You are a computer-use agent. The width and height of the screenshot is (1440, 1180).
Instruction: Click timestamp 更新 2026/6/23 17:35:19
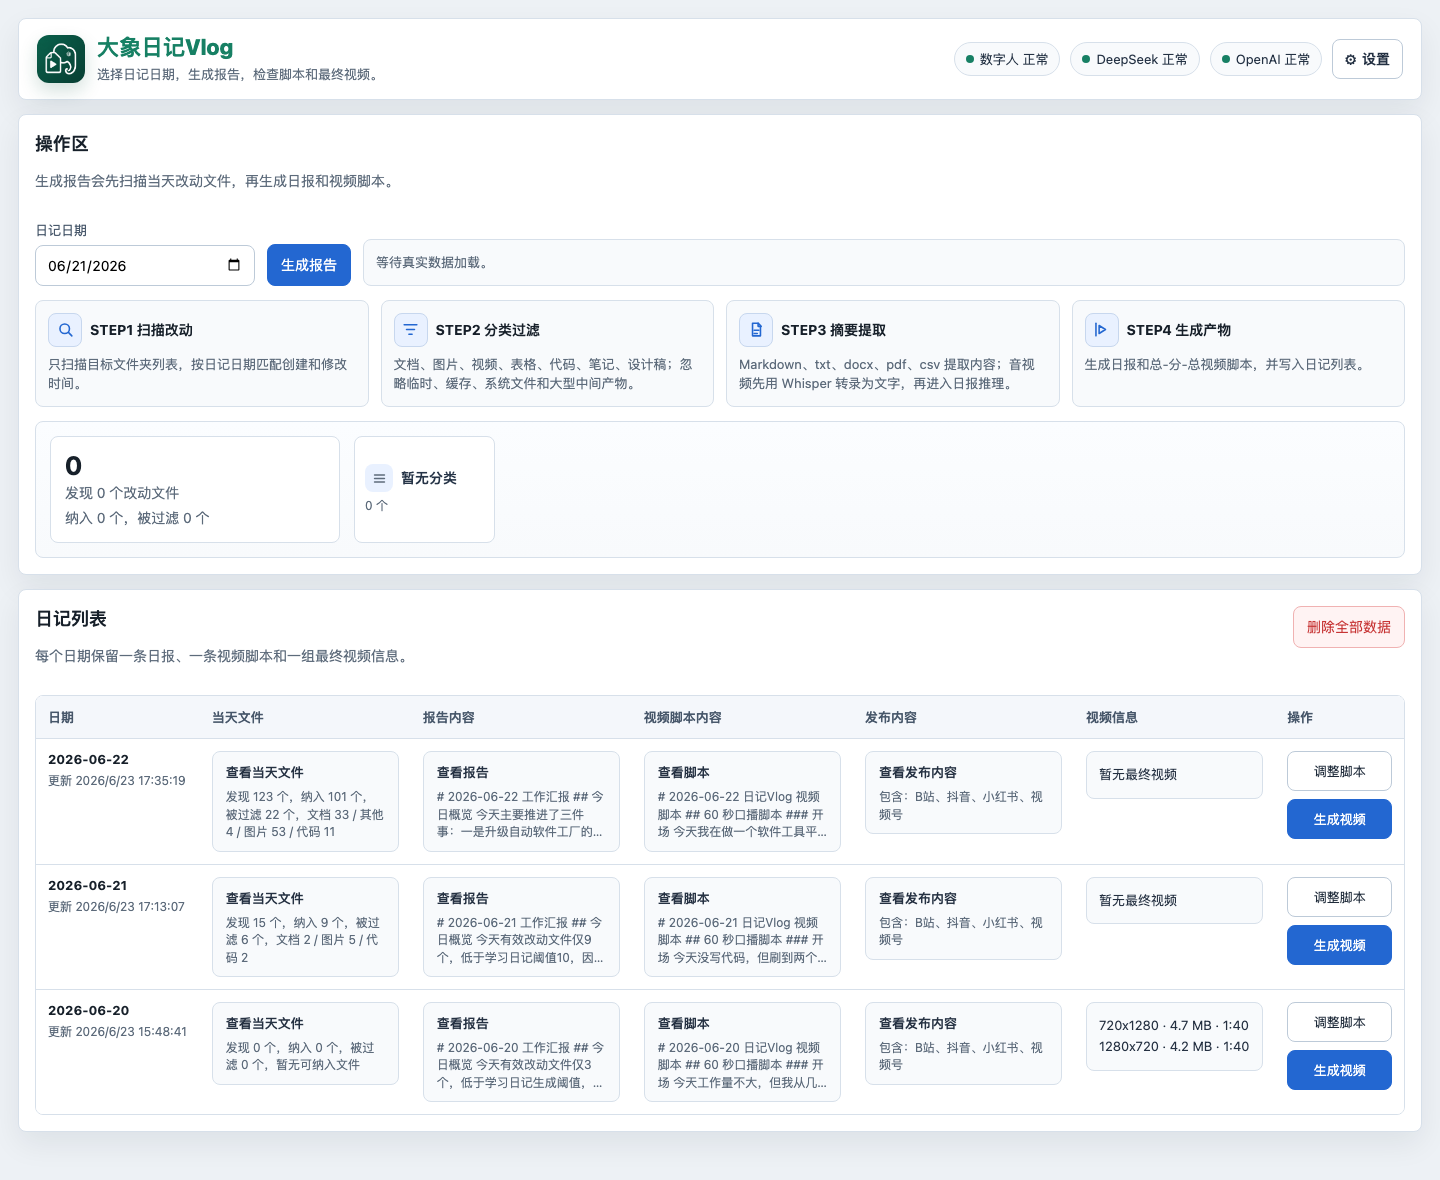click(x=117, y=781)
